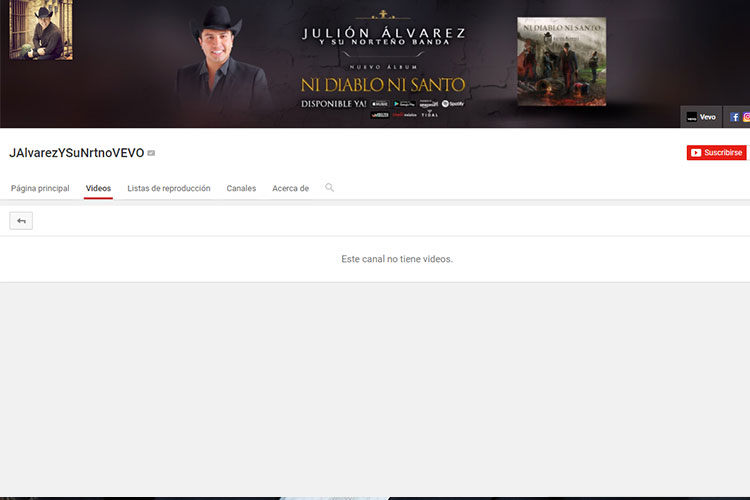Click the channel avatar thumbnail
This screenshot has height=500, width=750.
[x=41, y=30]
